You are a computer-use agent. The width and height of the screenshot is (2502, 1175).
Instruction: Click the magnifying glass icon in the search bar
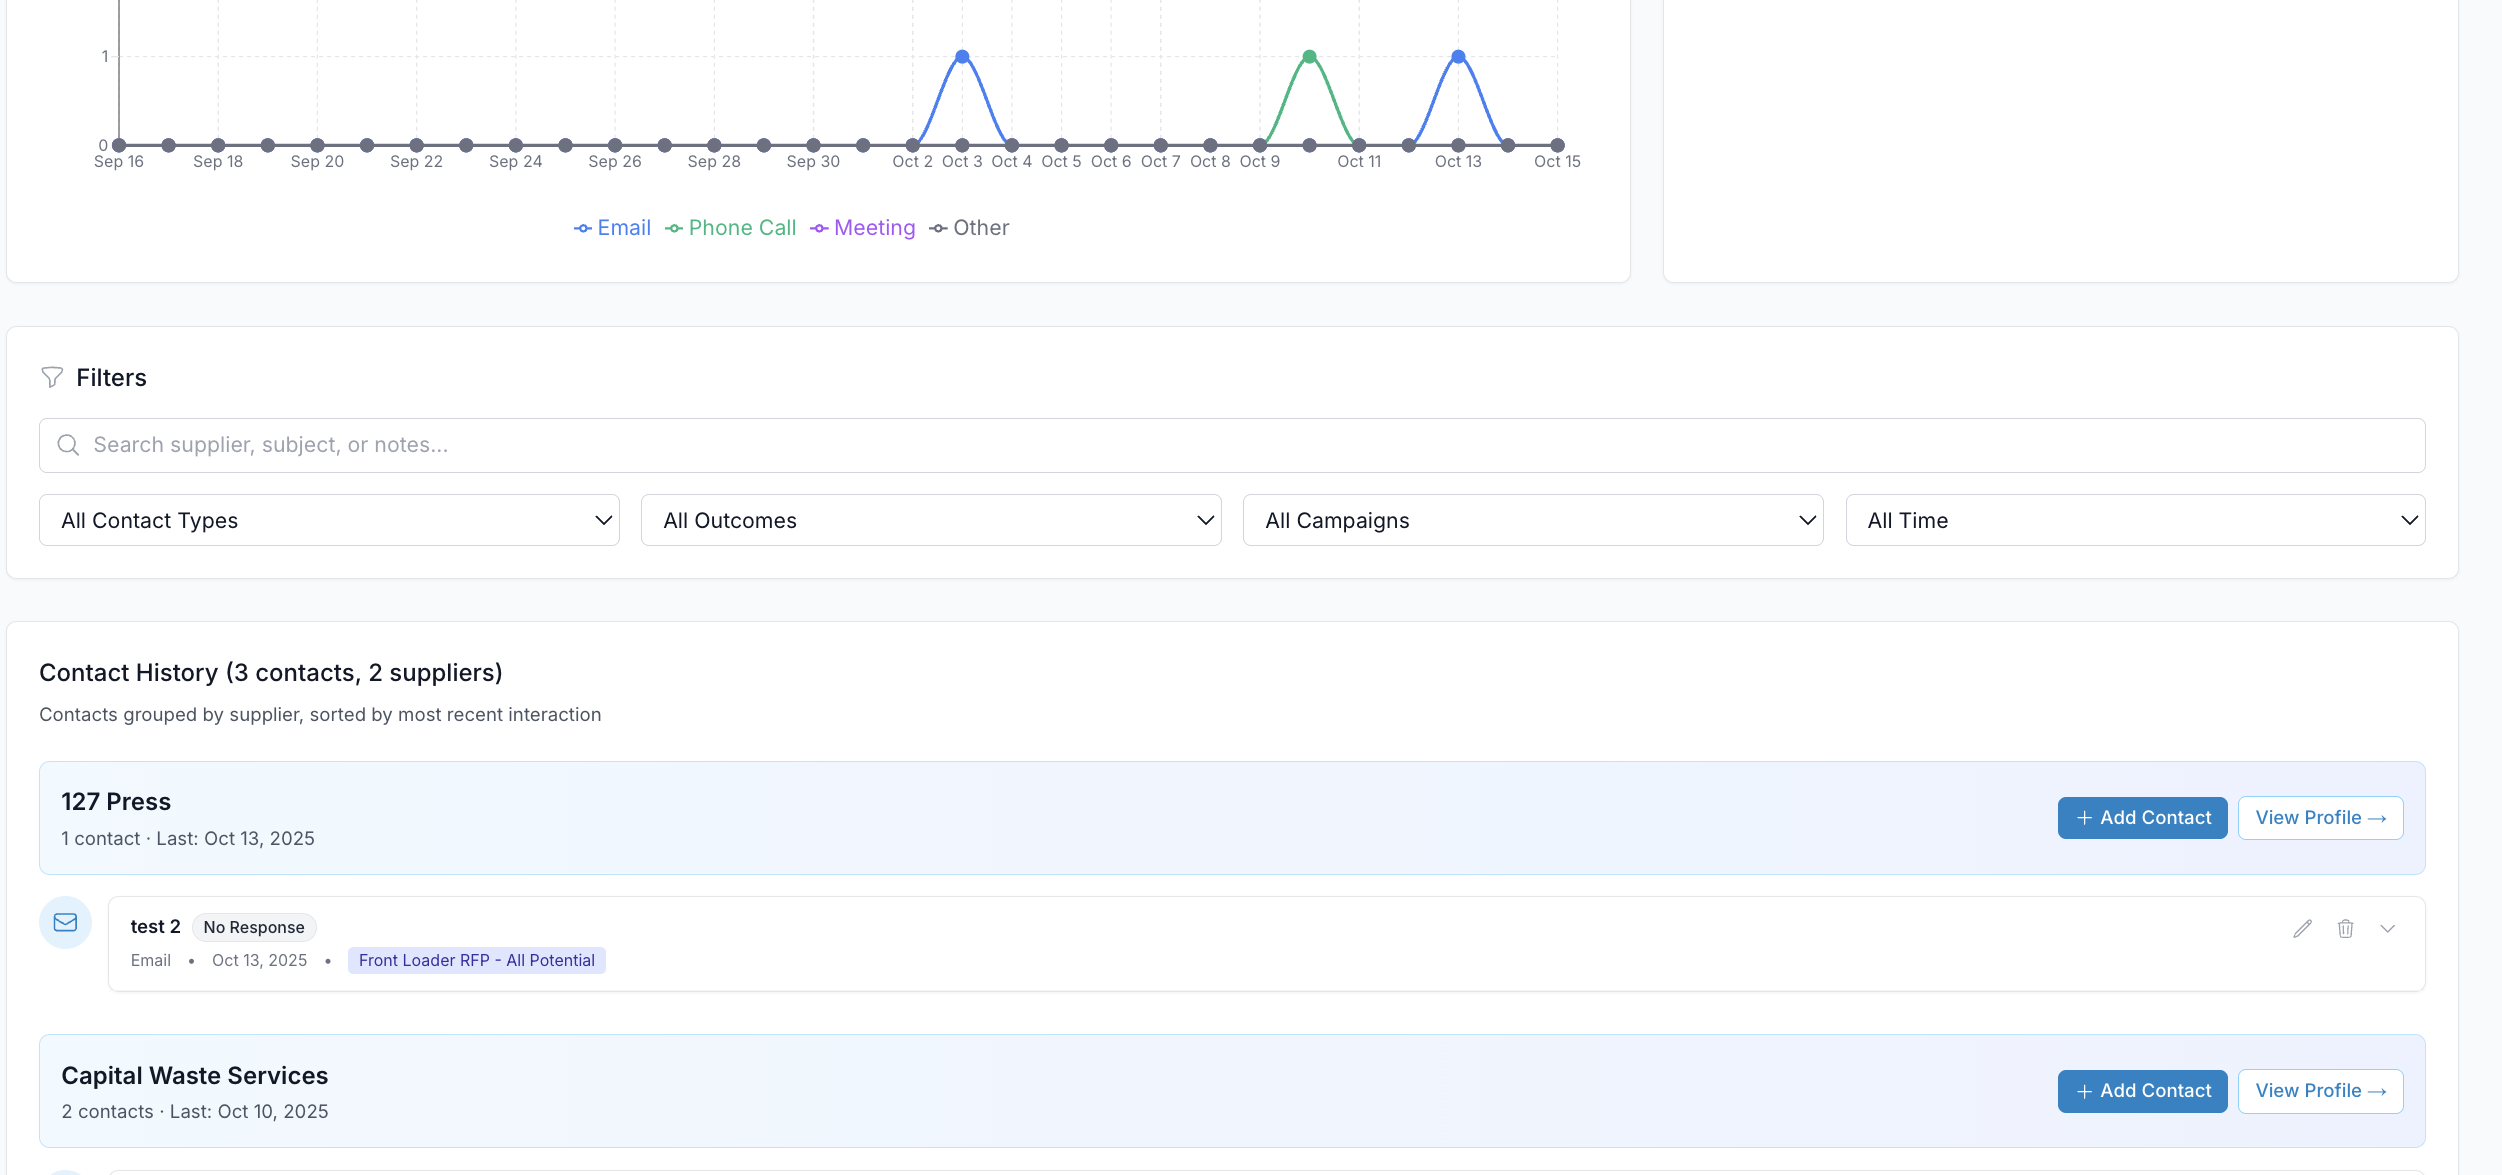tap(68, 444)
